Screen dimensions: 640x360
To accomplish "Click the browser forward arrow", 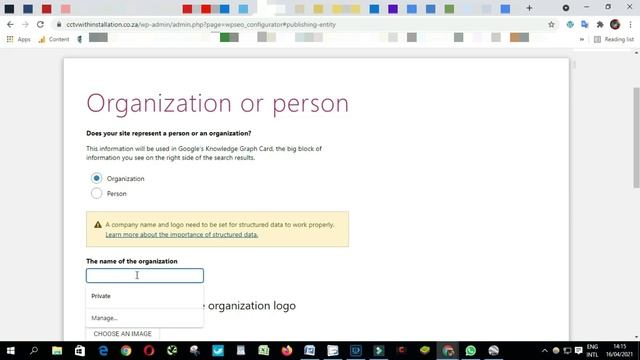I will click(x=25, y=24).
